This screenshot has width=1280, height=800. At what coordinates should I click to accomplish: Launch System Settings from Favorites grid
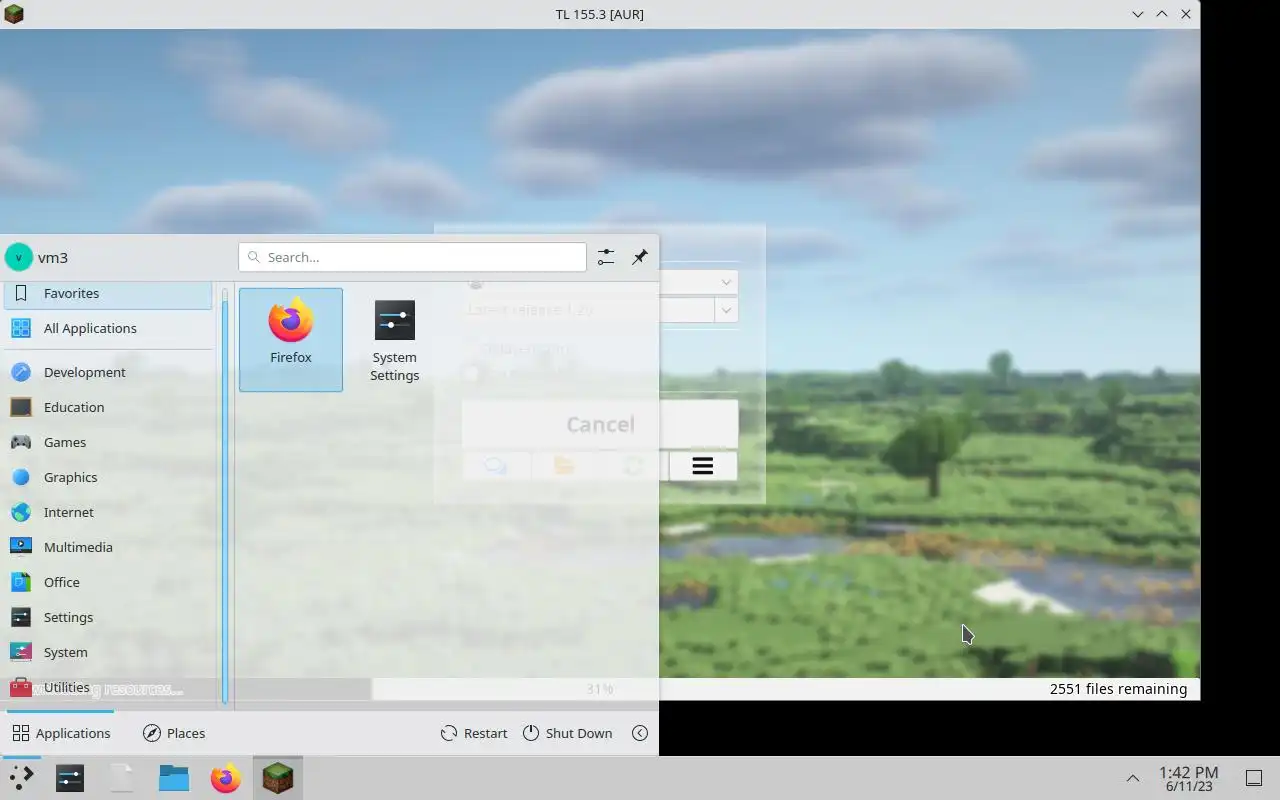tap(394, 339)
